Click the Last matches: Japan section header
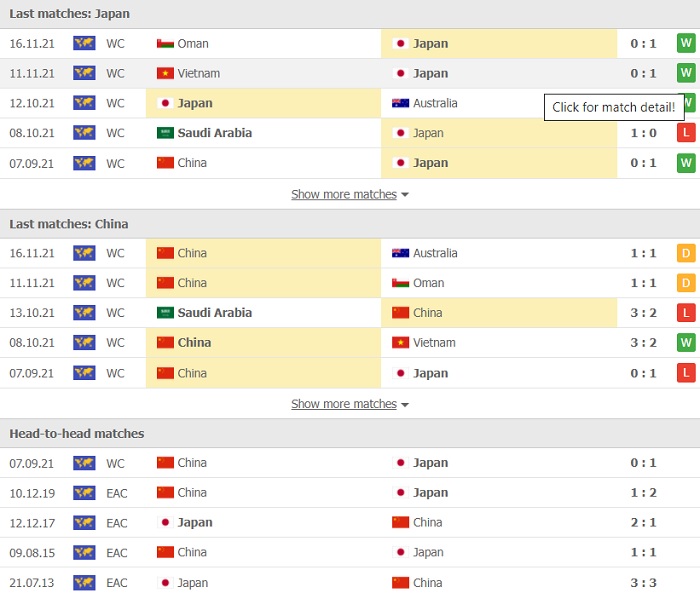This screenshot has height=593, width=700. click(69, 14)
